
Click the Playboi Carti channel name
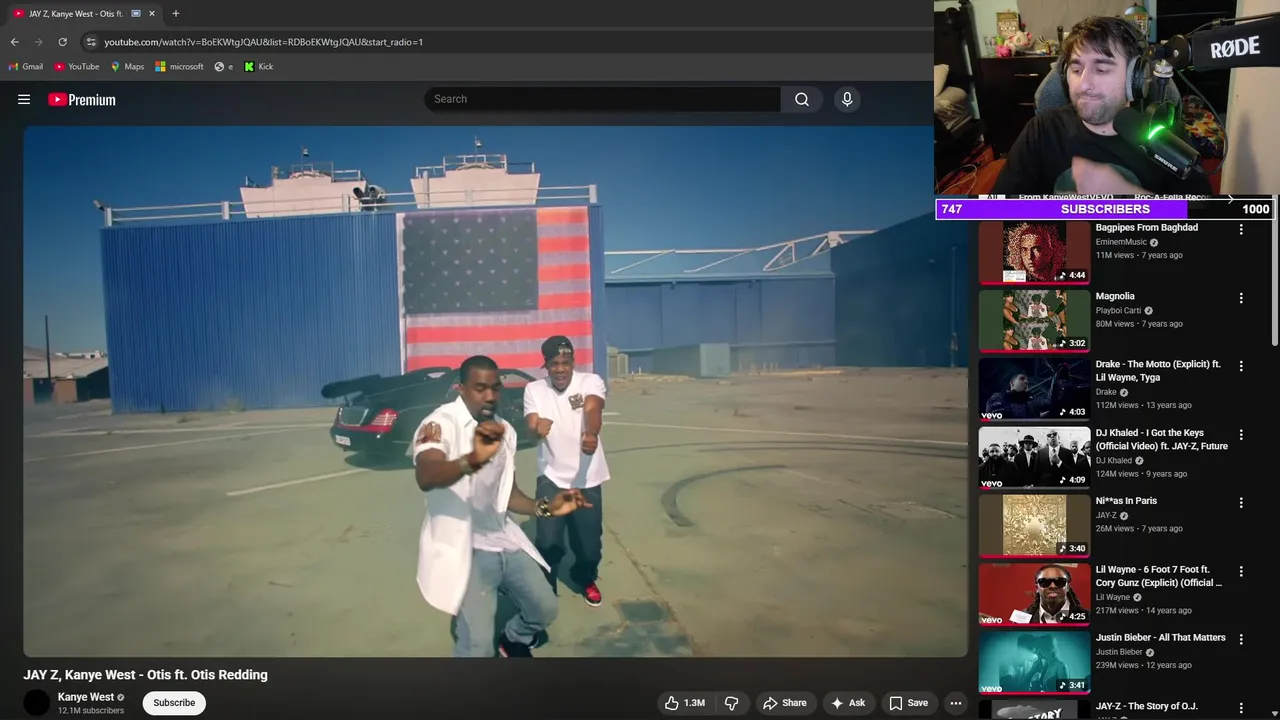(x=1118, y=310)
